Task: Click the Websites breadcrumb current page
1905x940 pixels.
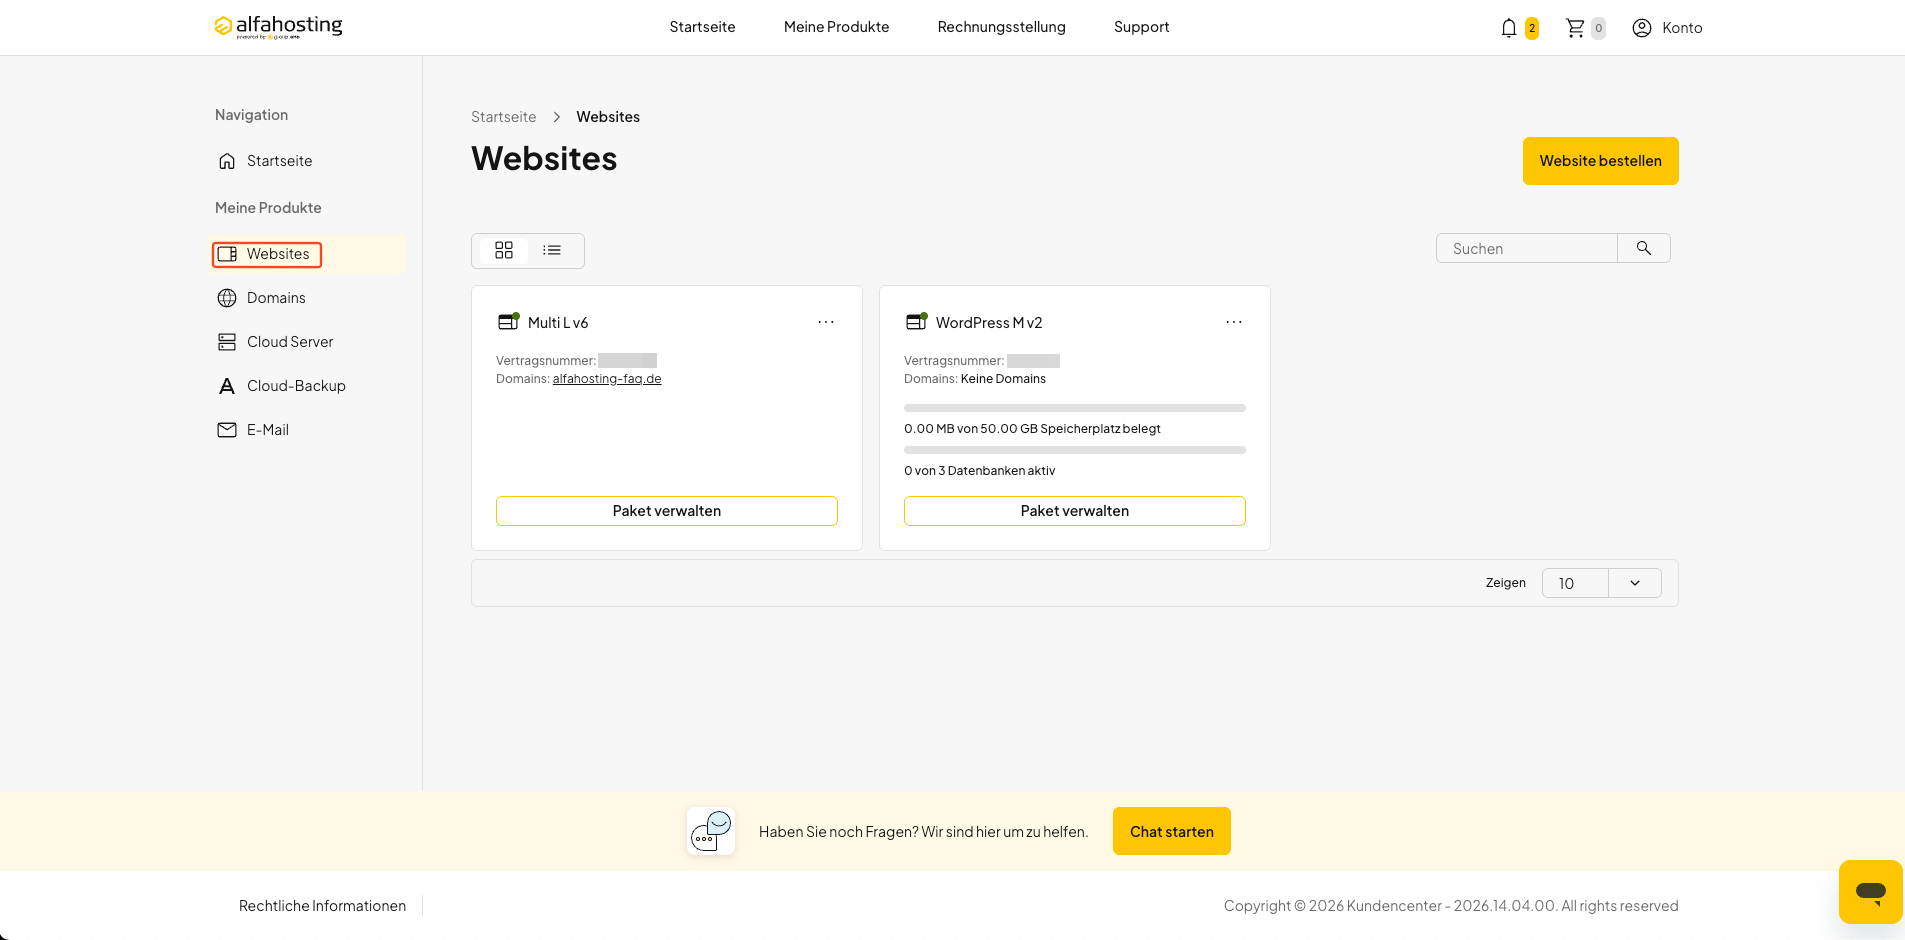Action: (608, 117)
